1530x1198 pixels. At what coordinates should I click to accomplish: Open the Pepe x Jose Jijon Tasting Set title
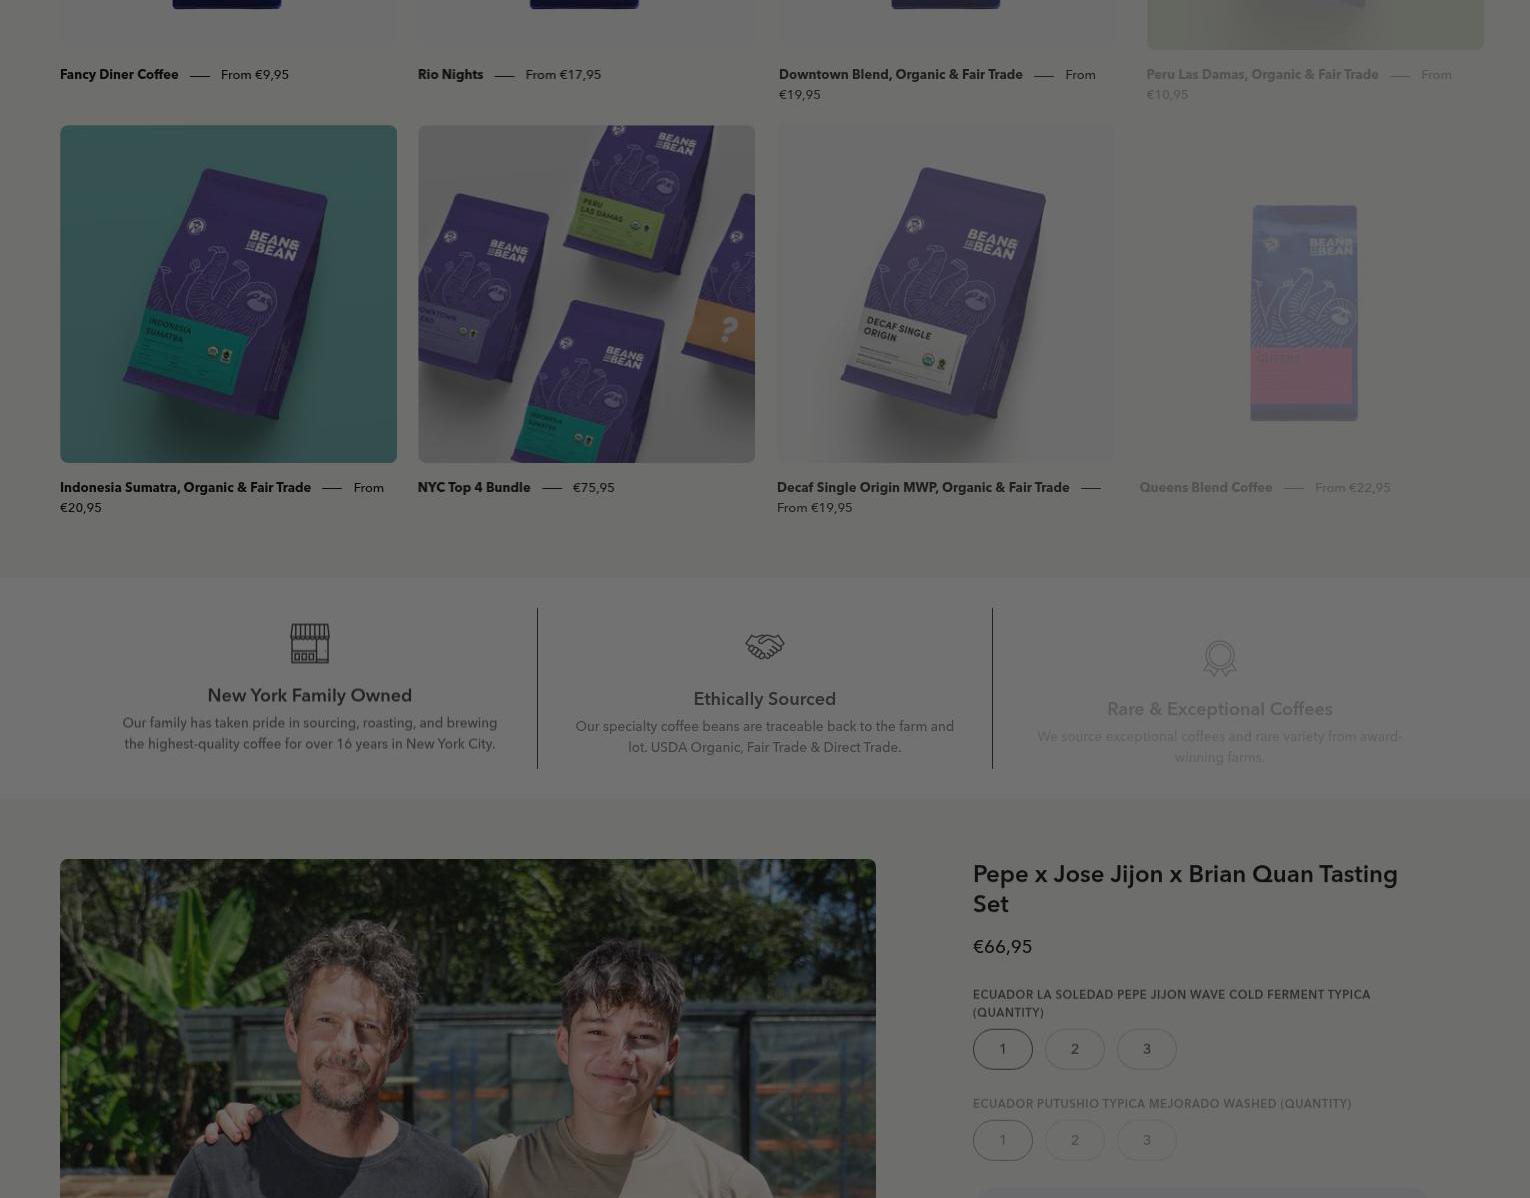pyautogui.click(x=1185, y=889)
